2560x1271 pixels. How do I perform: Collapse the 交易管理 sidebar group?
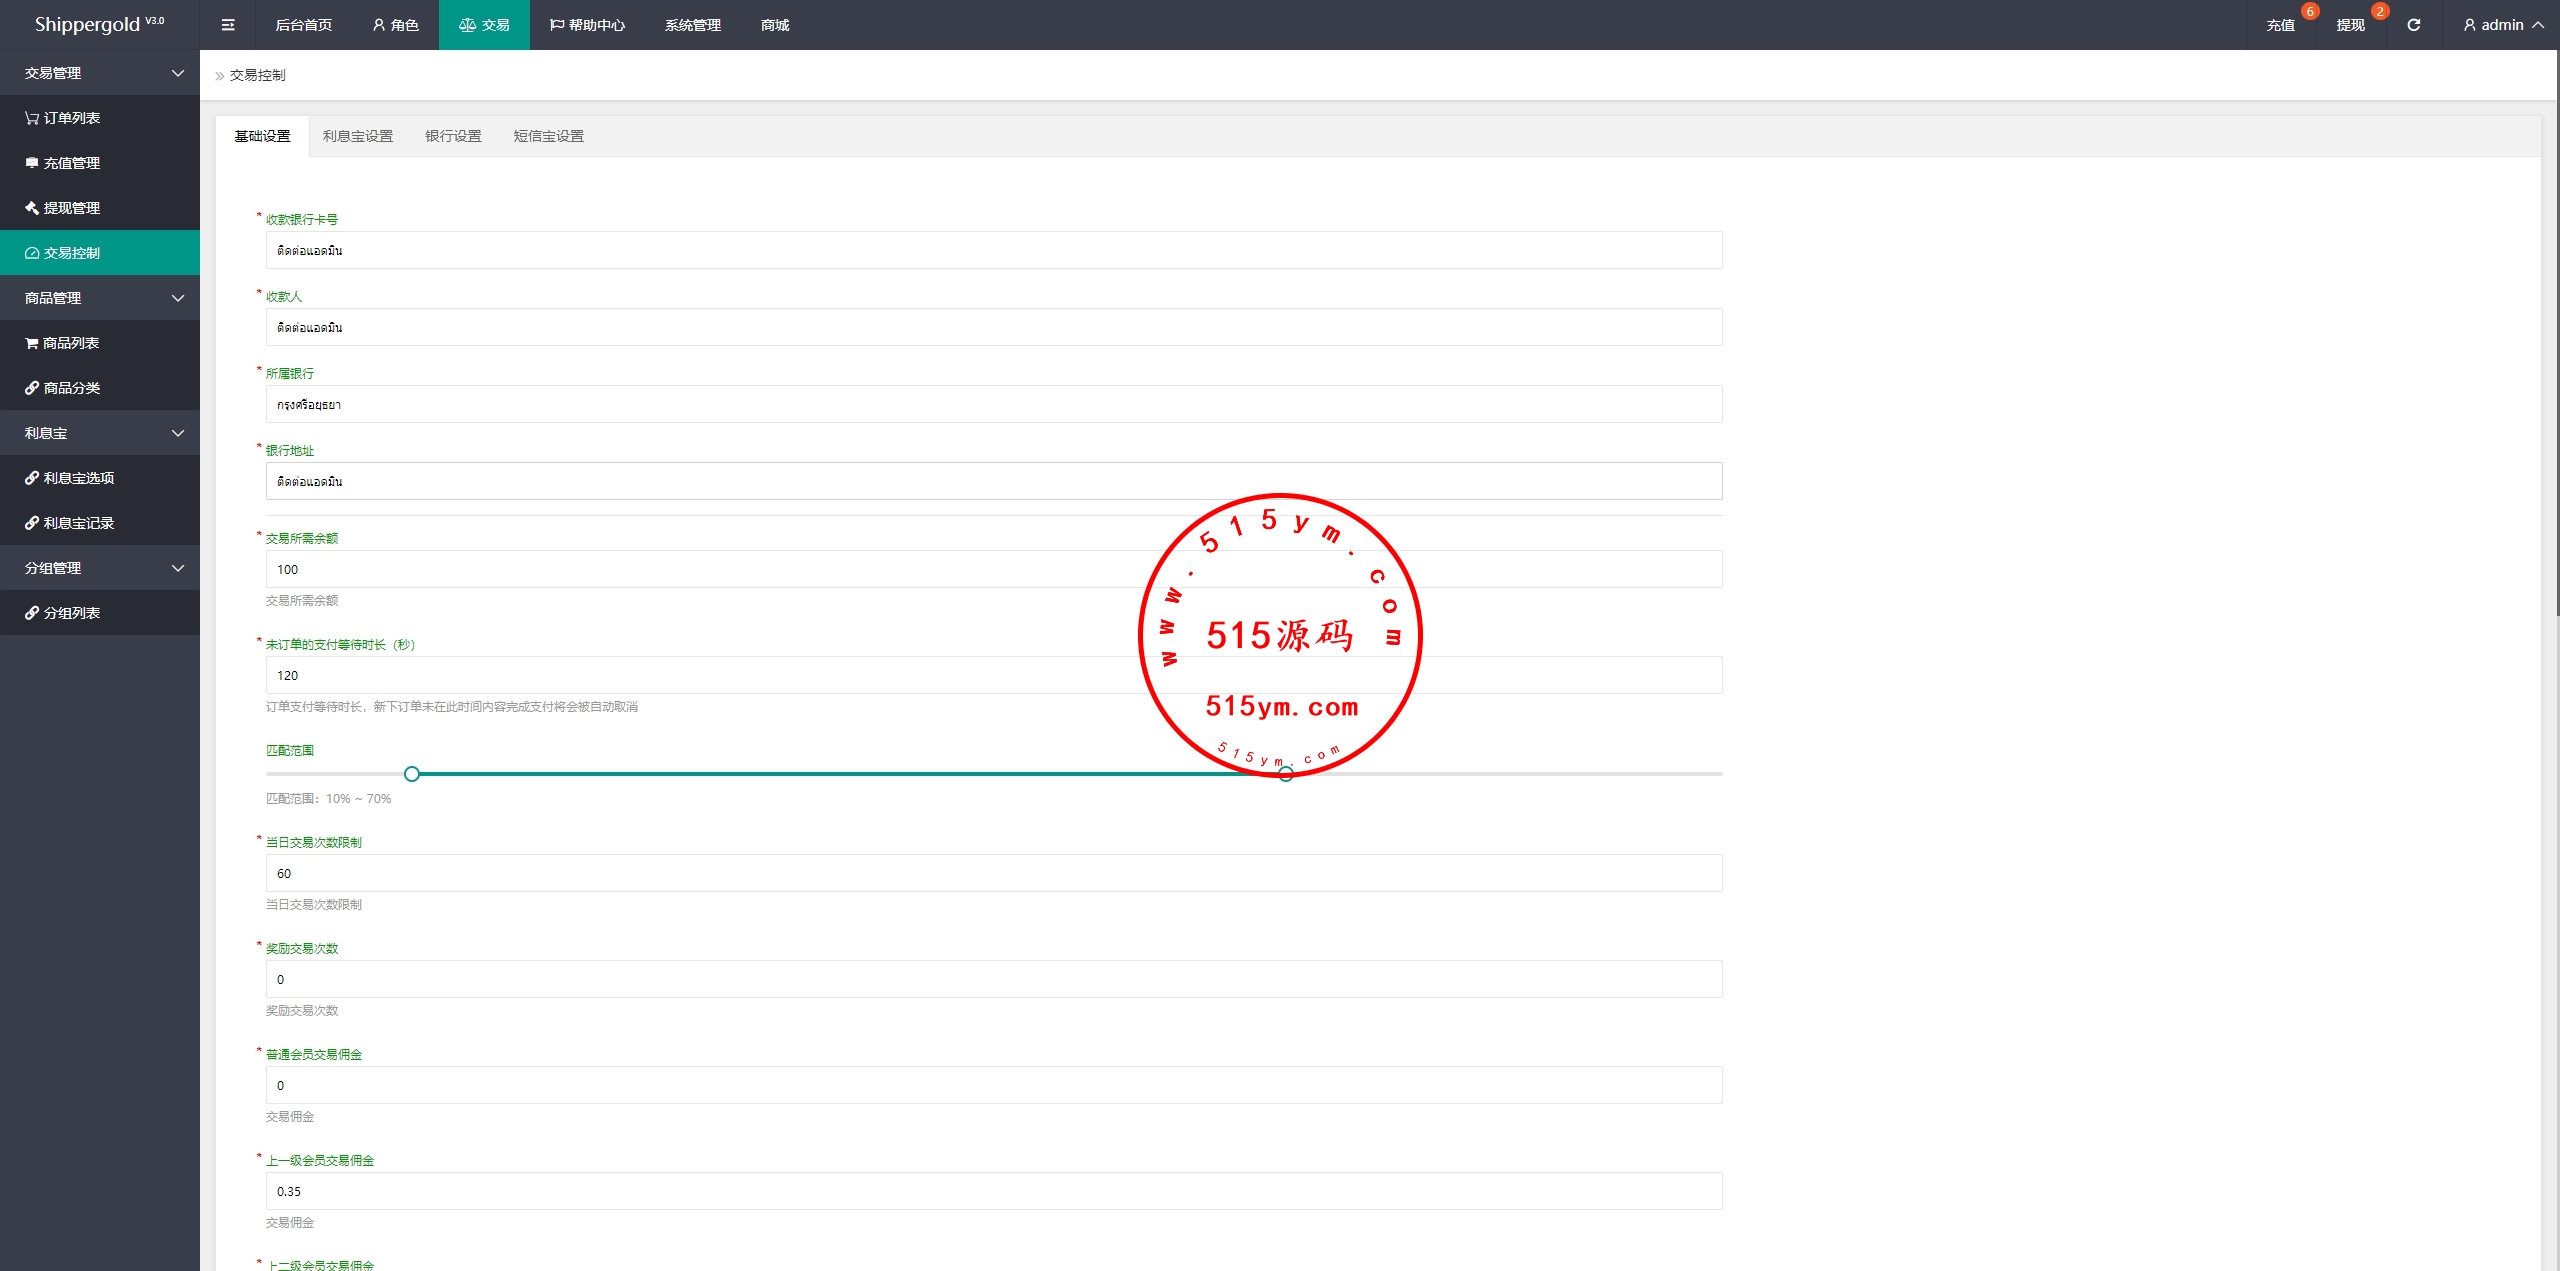100,73
